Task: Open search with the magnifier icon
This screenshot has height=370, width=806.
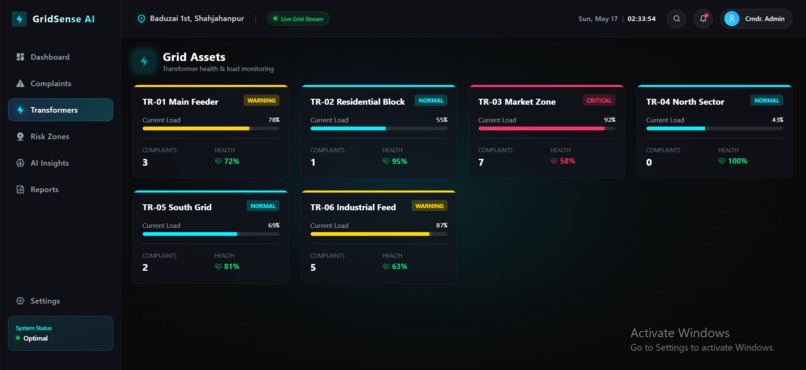Action: coord(676,19)
